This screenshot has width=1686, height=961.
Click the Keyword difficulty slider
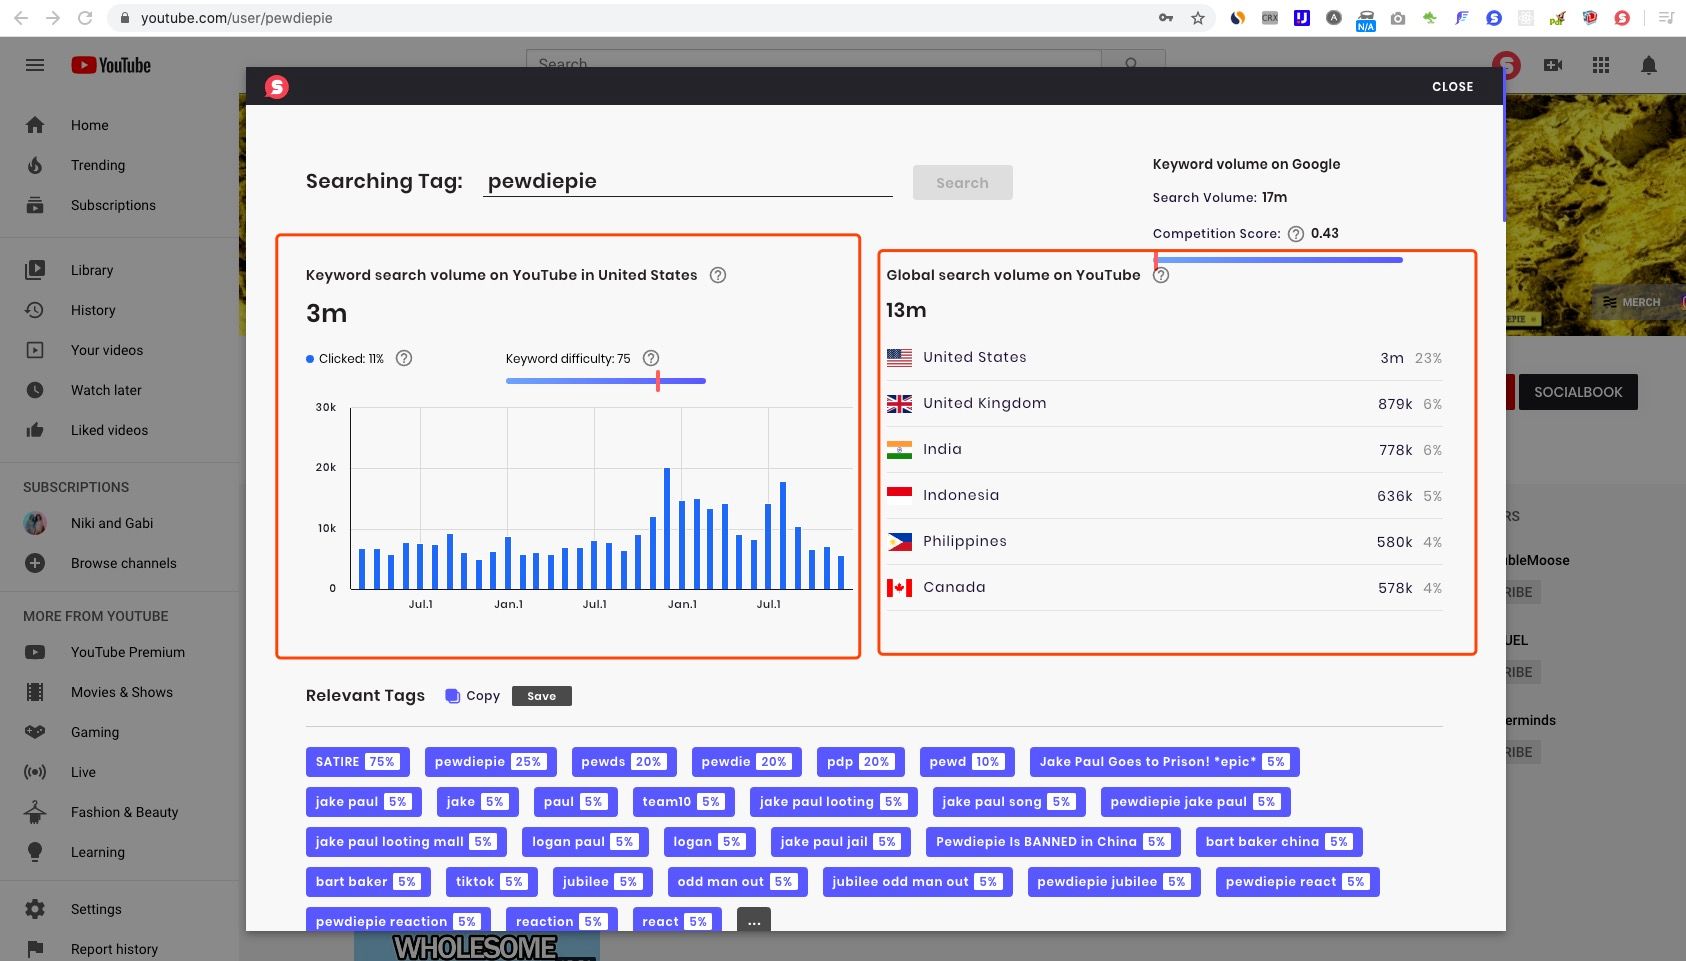click(606, 381)
